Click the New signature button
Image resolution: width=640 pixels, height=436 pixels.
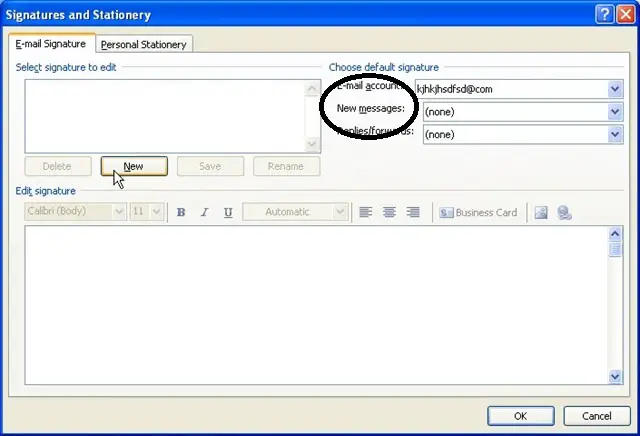[134, 166]
